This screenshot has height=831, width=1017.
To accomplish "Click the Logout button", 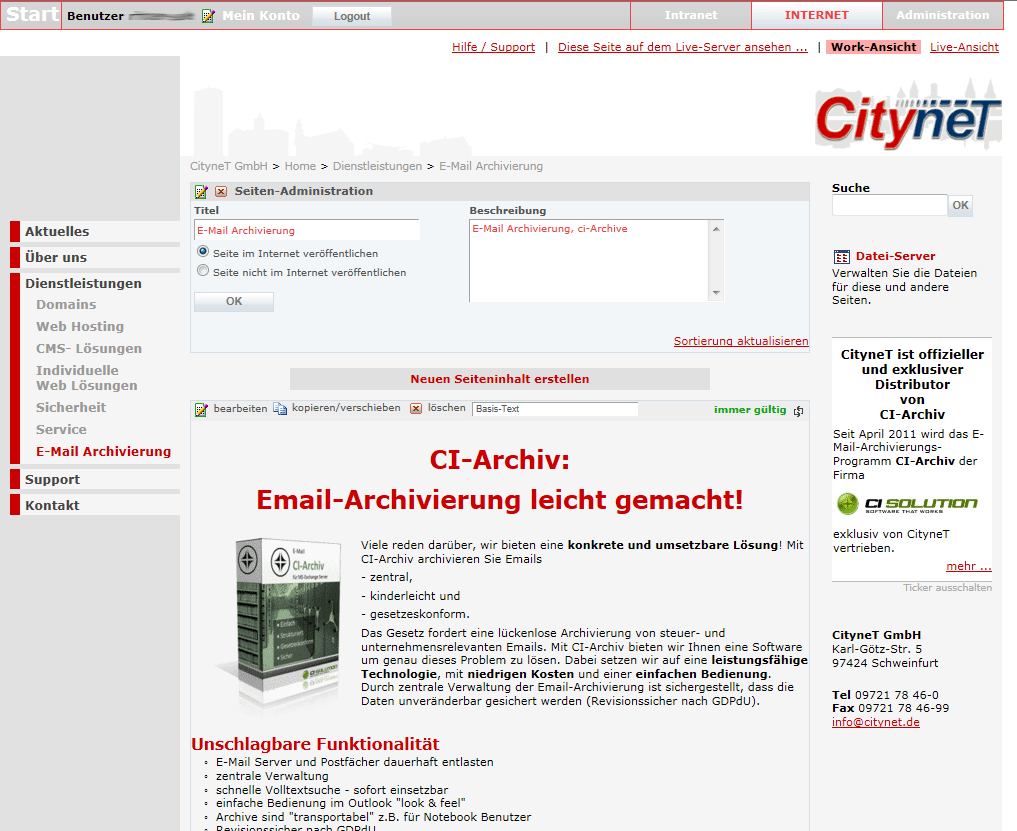I will pyautogui.click(x=352, y=16).
